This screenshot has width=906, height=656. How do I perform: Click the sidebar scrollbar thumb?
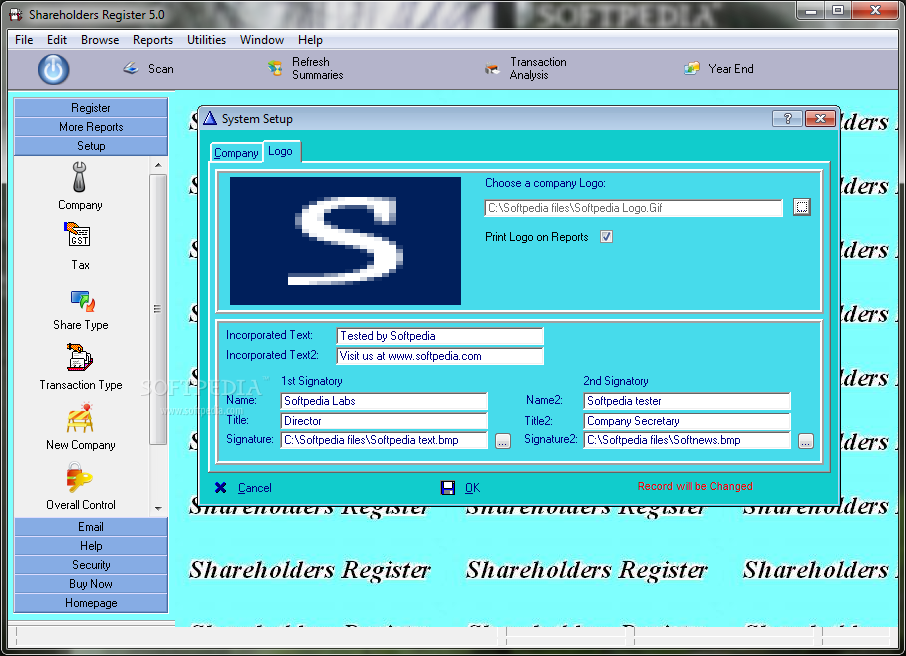click(158, 309)
